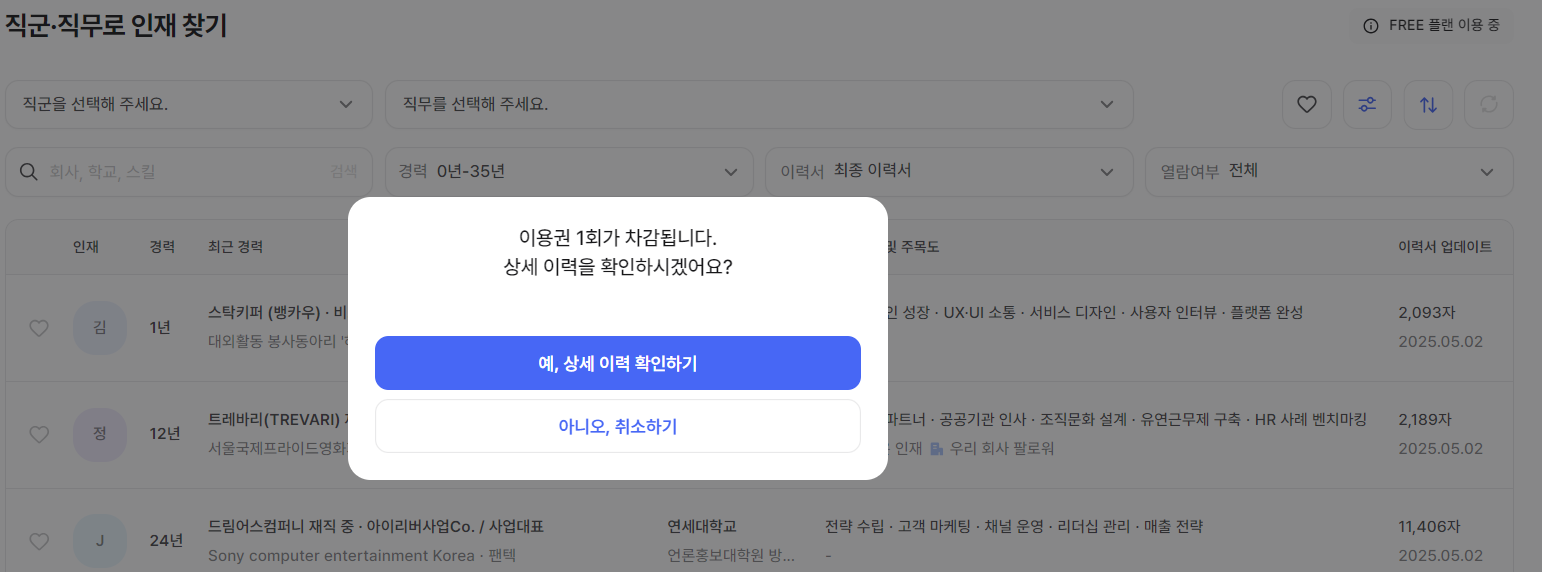The image size is (1542, 572).
Task: Click the FREE 플랜 이용 중 badge
Action: [1432, 26]
